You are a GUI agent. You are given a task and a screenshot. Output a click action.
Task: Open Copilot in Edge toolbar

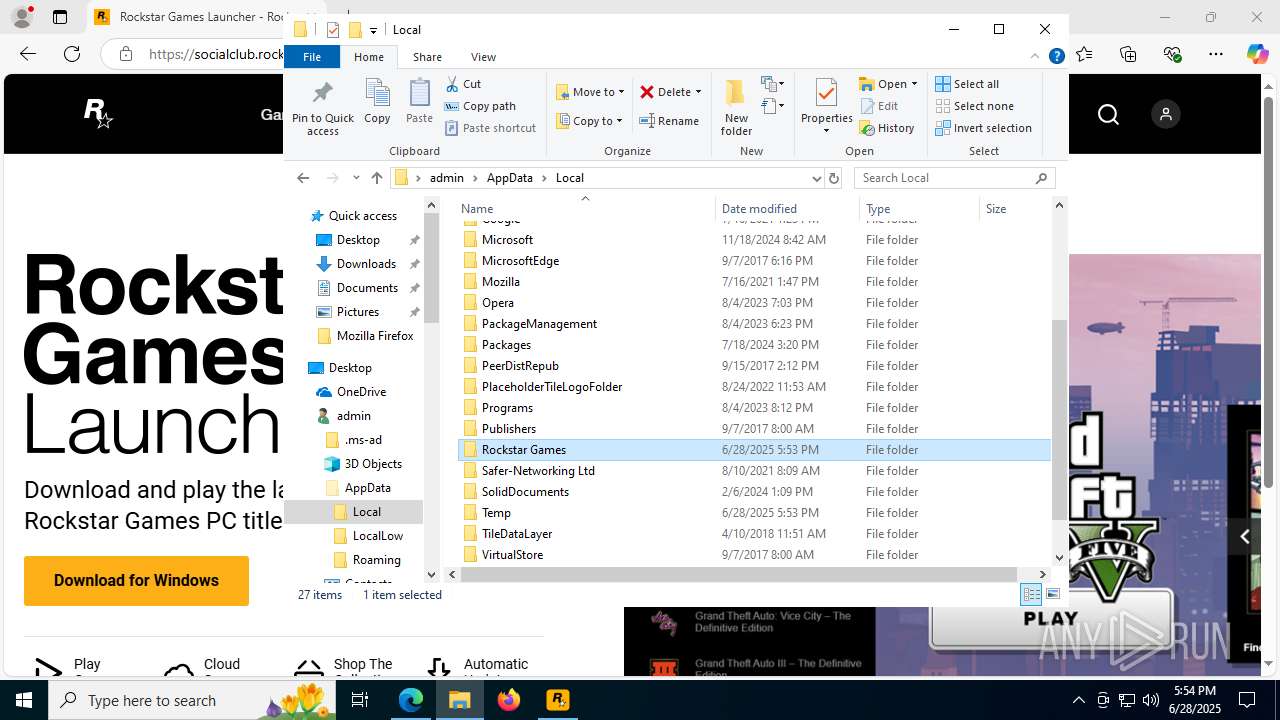coord(1257,54)
